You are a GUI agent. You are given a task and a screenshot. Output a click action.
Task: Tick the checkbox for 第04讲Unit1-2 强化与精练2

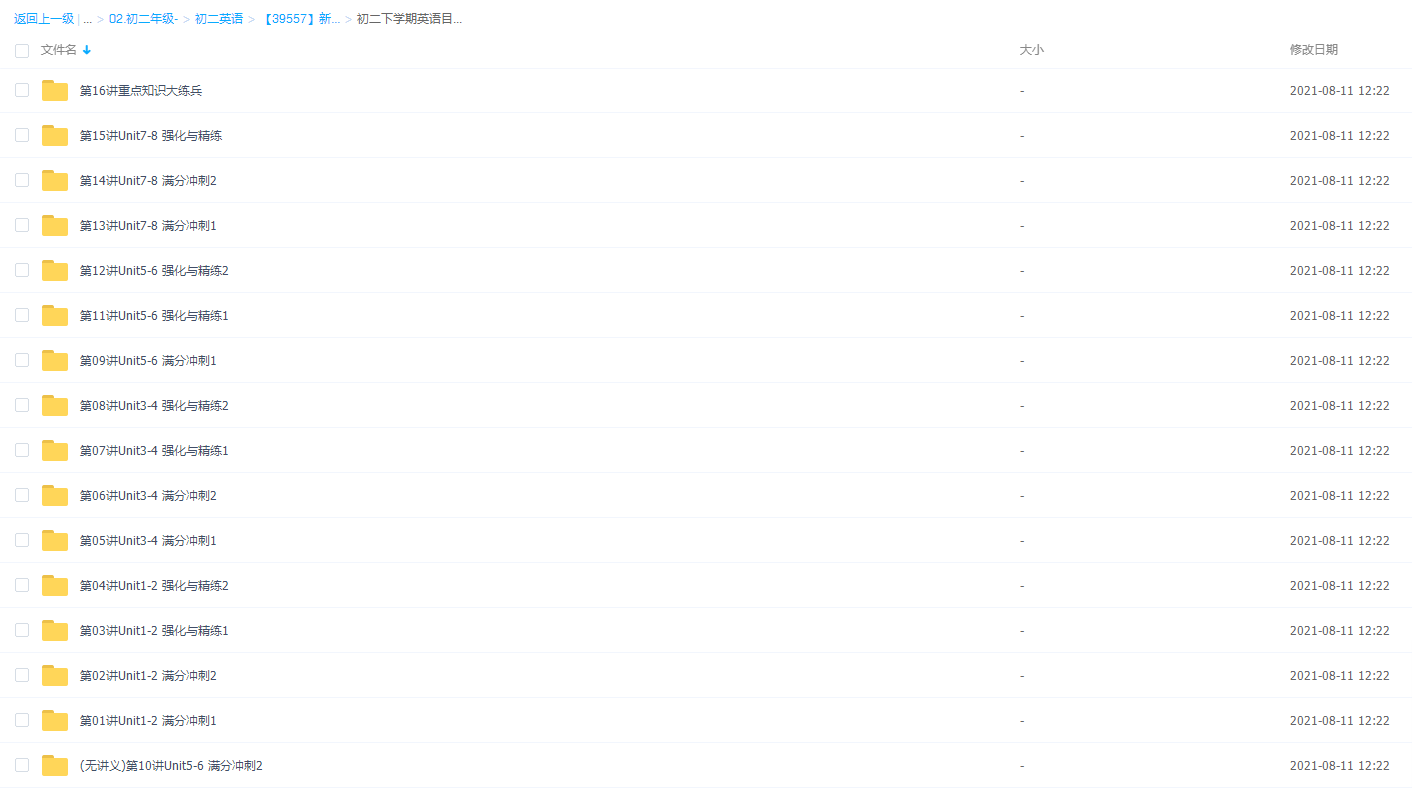[22, 585]
